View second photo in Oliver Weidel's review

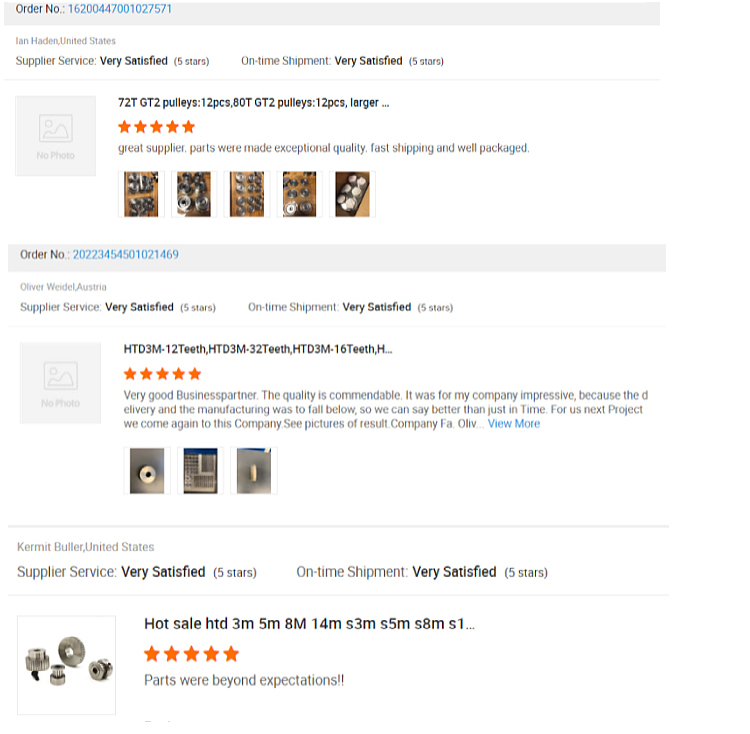click(200, 470)
